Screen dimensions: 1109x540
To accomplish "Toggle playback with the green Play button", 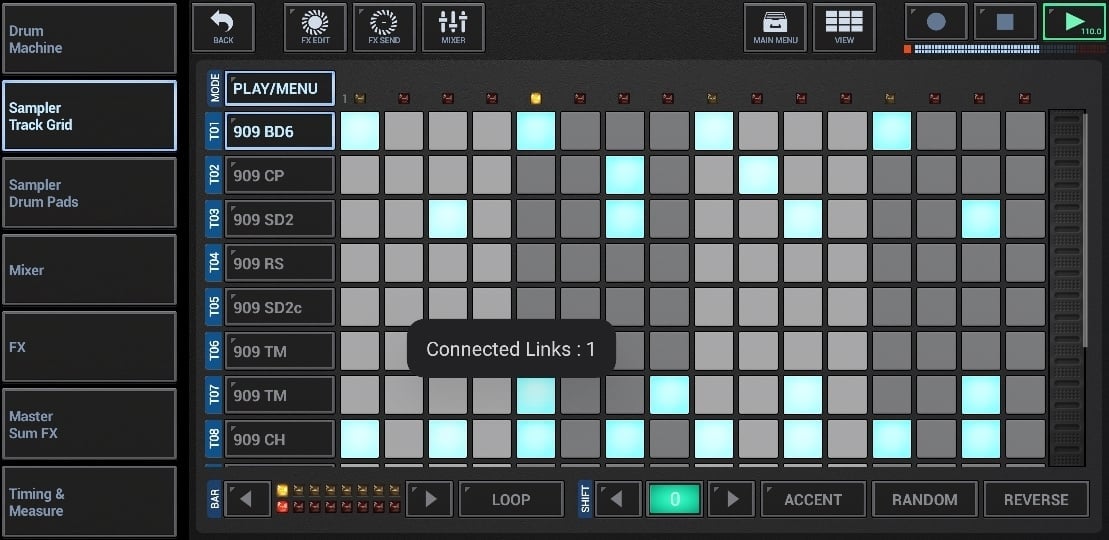I will point(1075,22).
